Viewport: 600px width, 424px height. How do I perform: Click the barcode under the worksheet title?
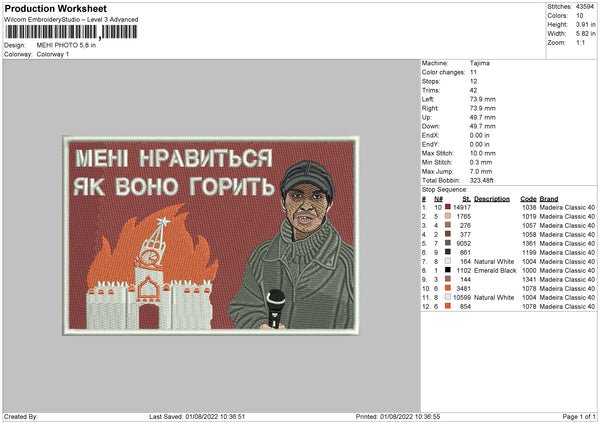coord(71,32)
